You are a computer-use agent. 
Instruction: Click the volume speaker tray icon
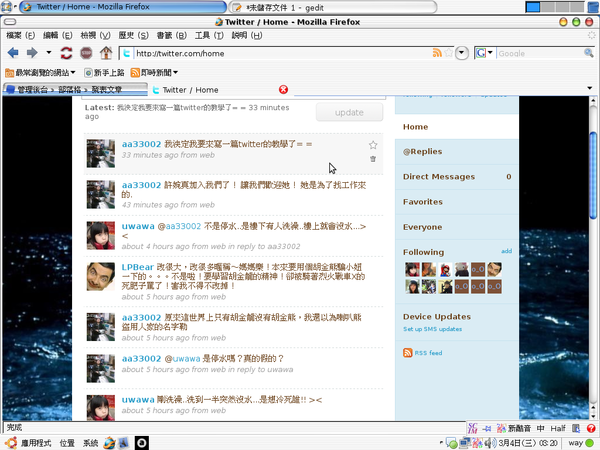489,443
